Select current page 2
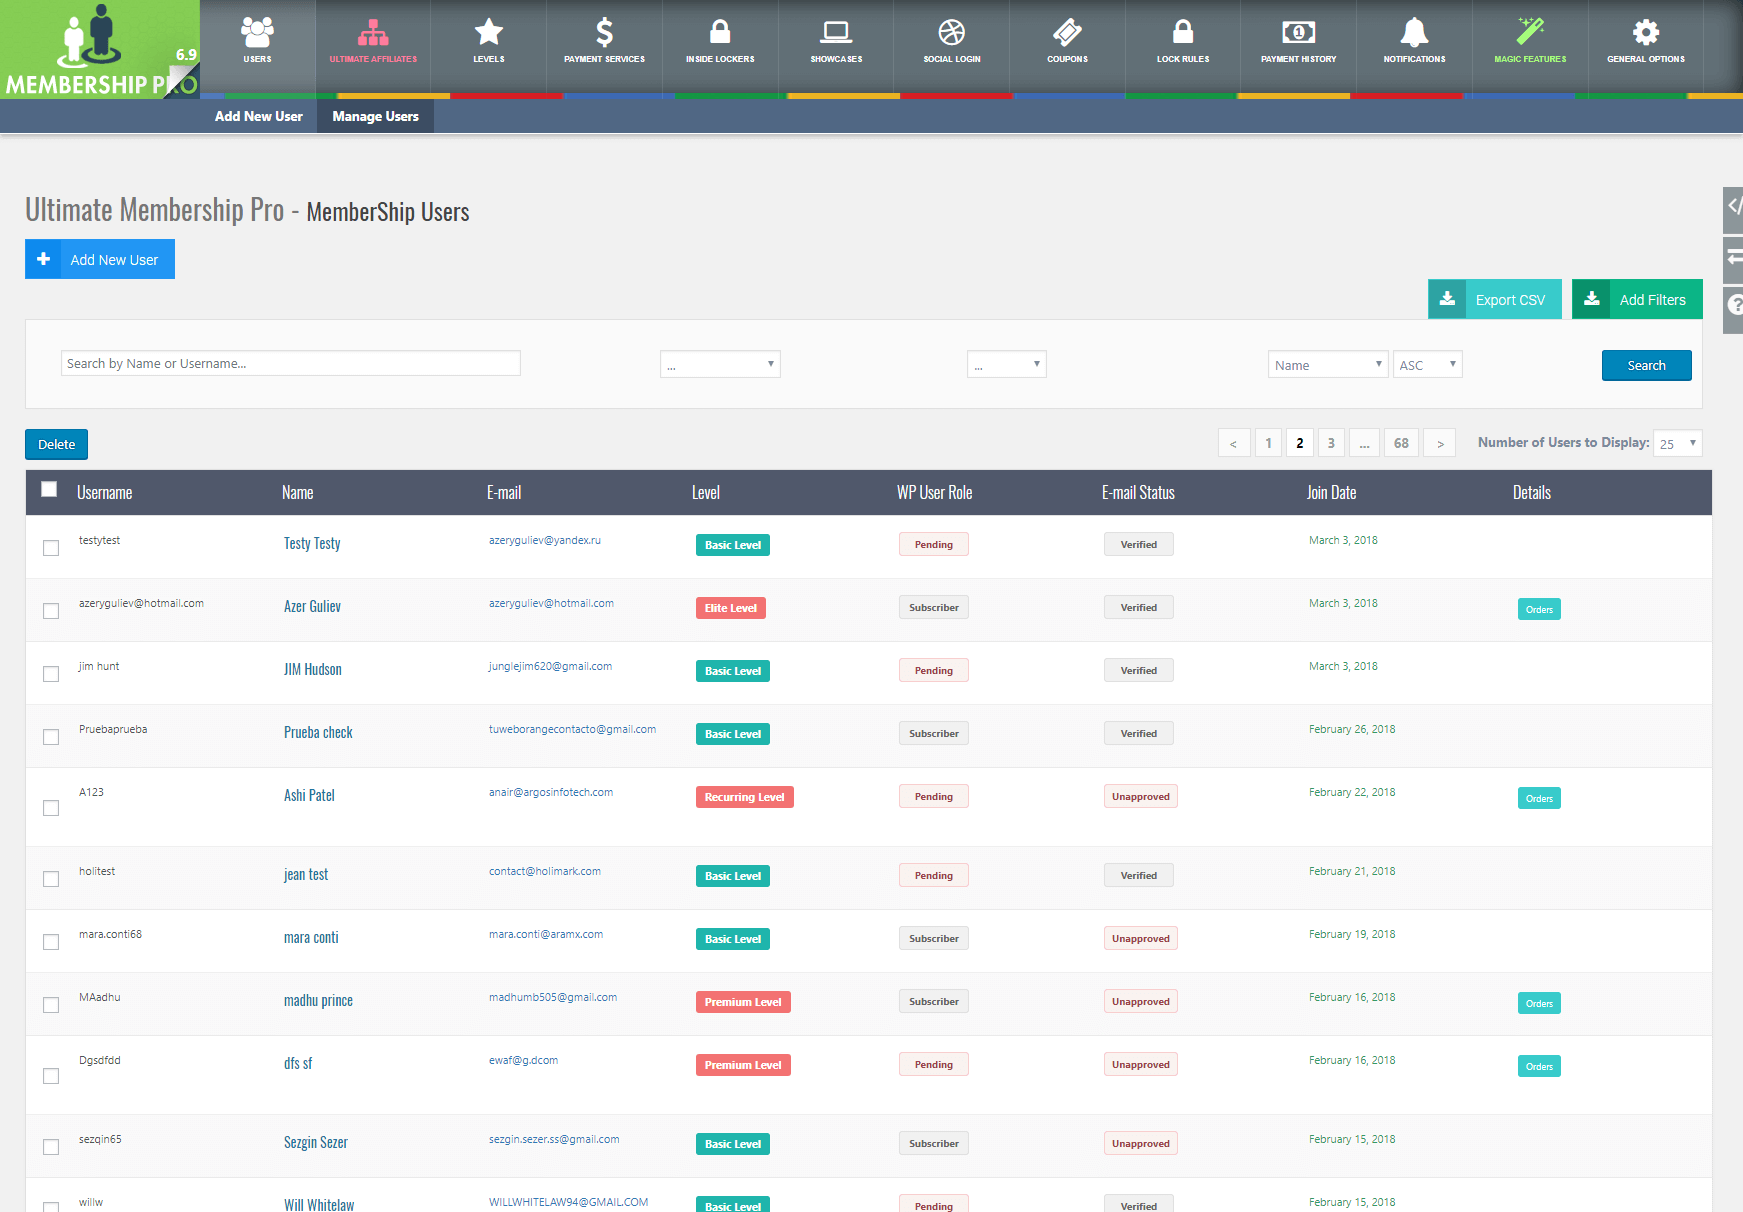Screen dimensions: 1743x1212 click(x=1300, y=443)
